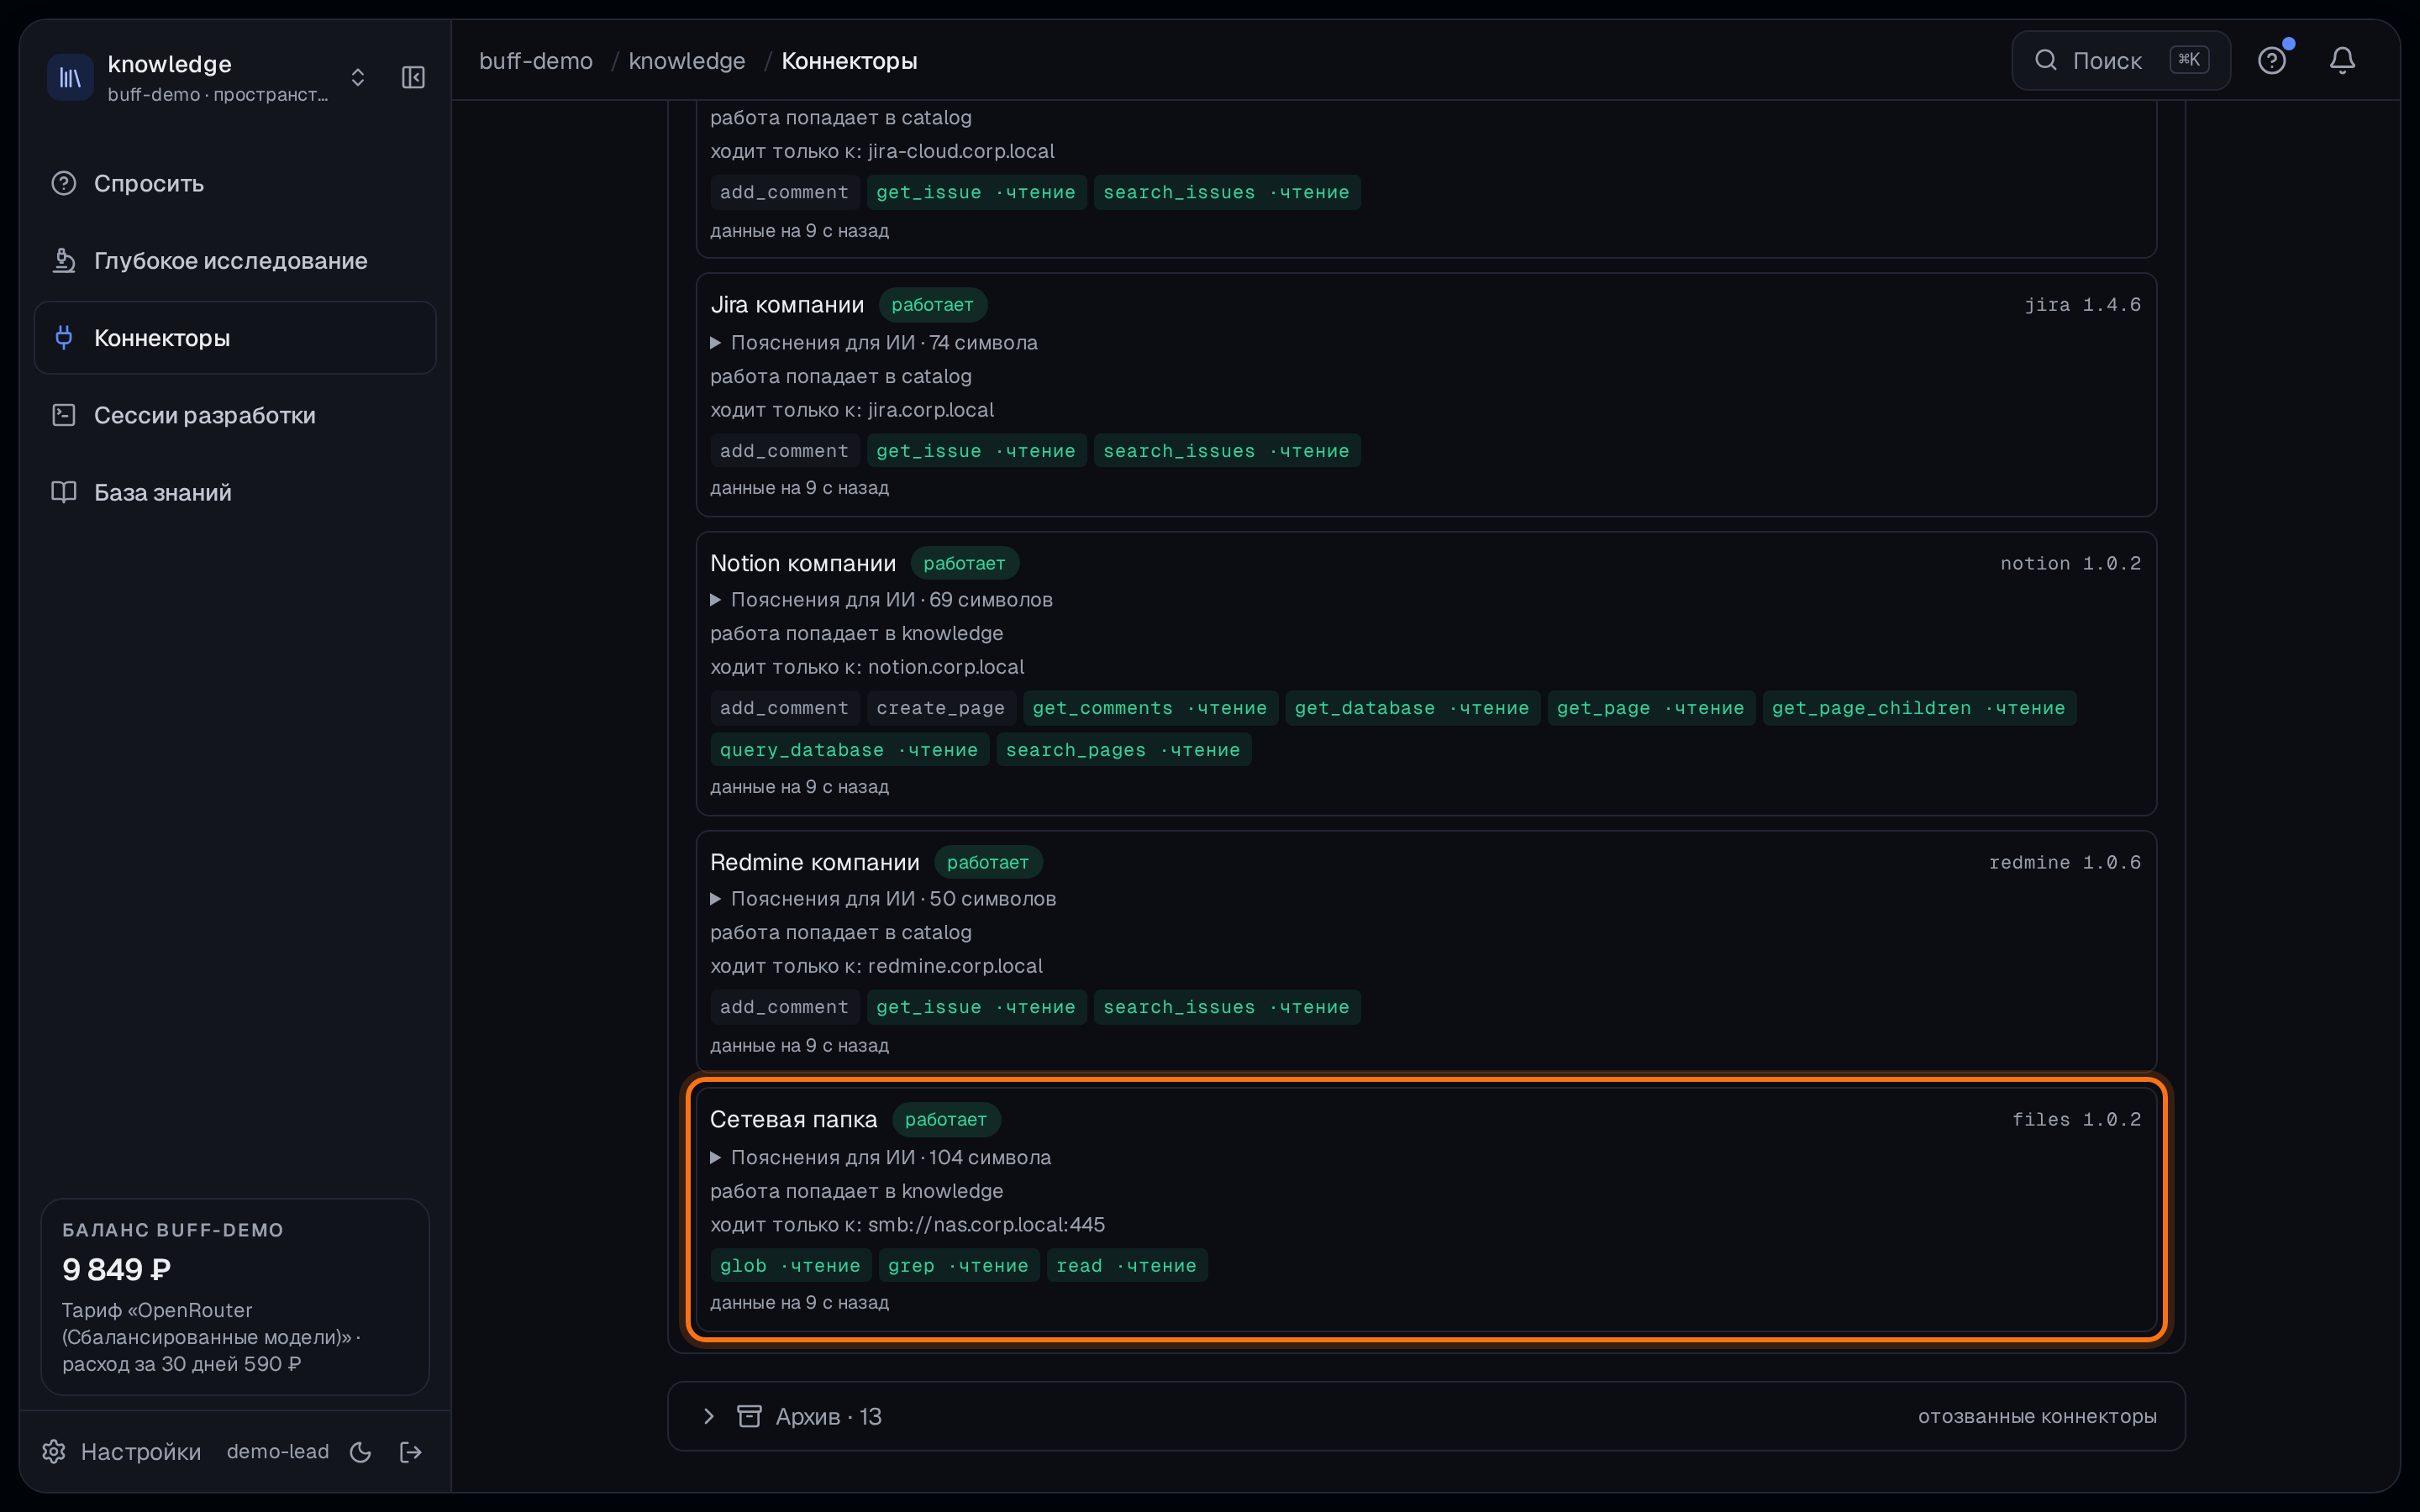Image resolution: width=2420 pixels, height=1512 pixels.
Task: Click the Поиск search field
Action: (2121, 60)
